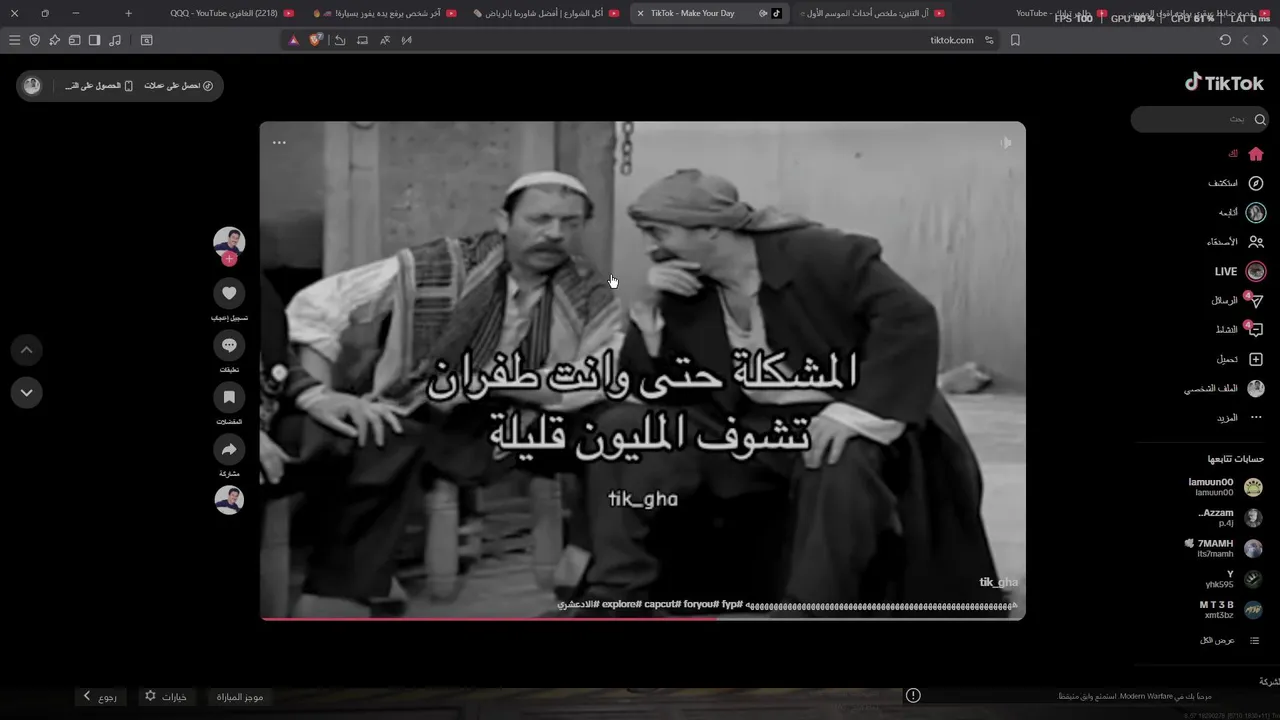Open the 'خيارات' options gear at bottom

click(x=166, y=696)
